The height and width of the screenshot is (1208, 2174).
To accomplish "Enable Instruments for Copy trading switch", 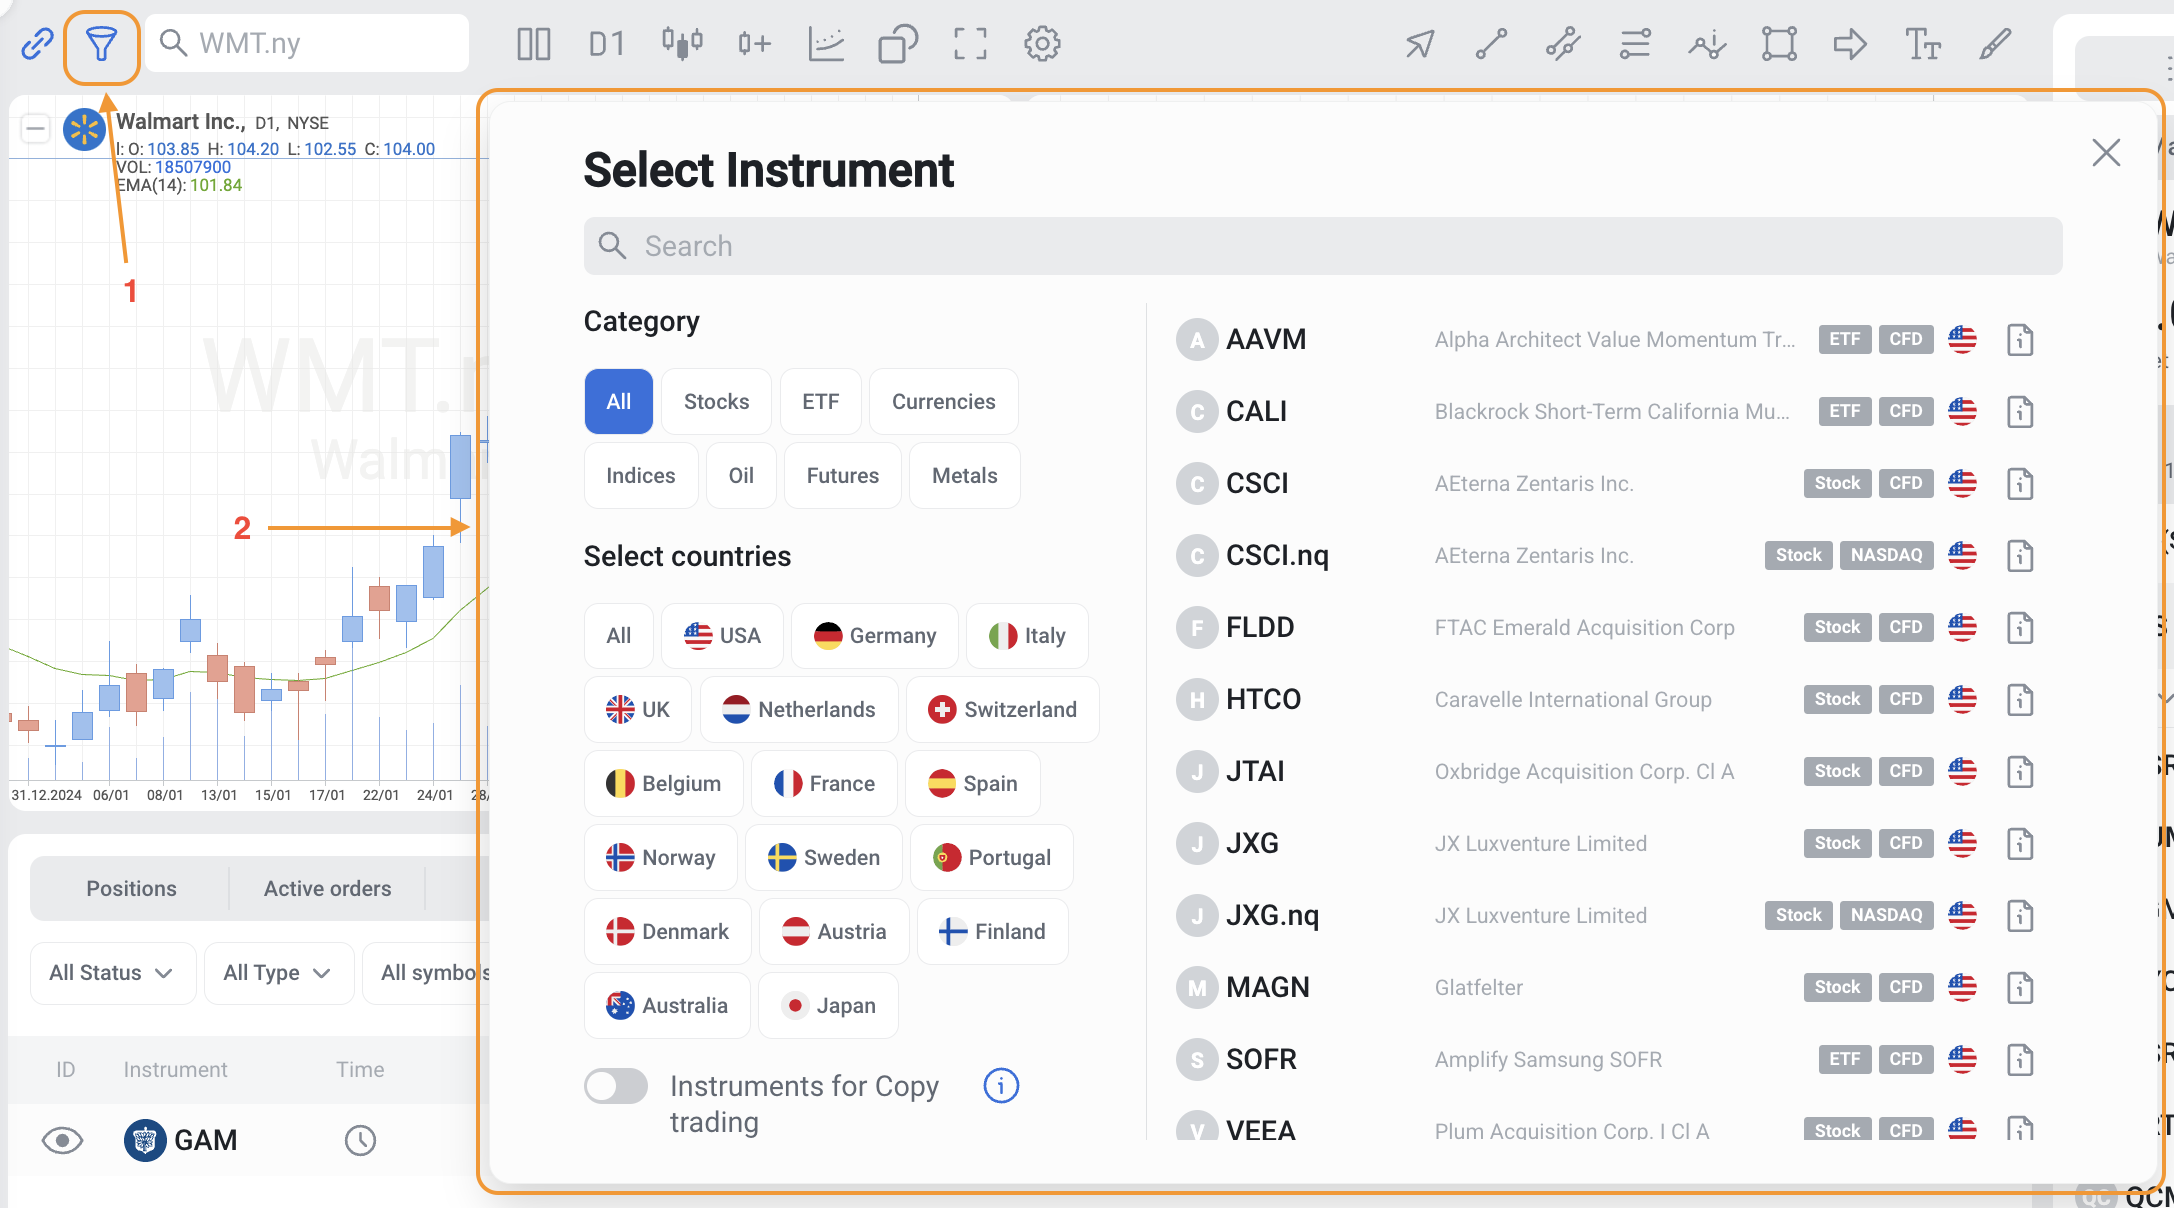I will coord(616,1086).
